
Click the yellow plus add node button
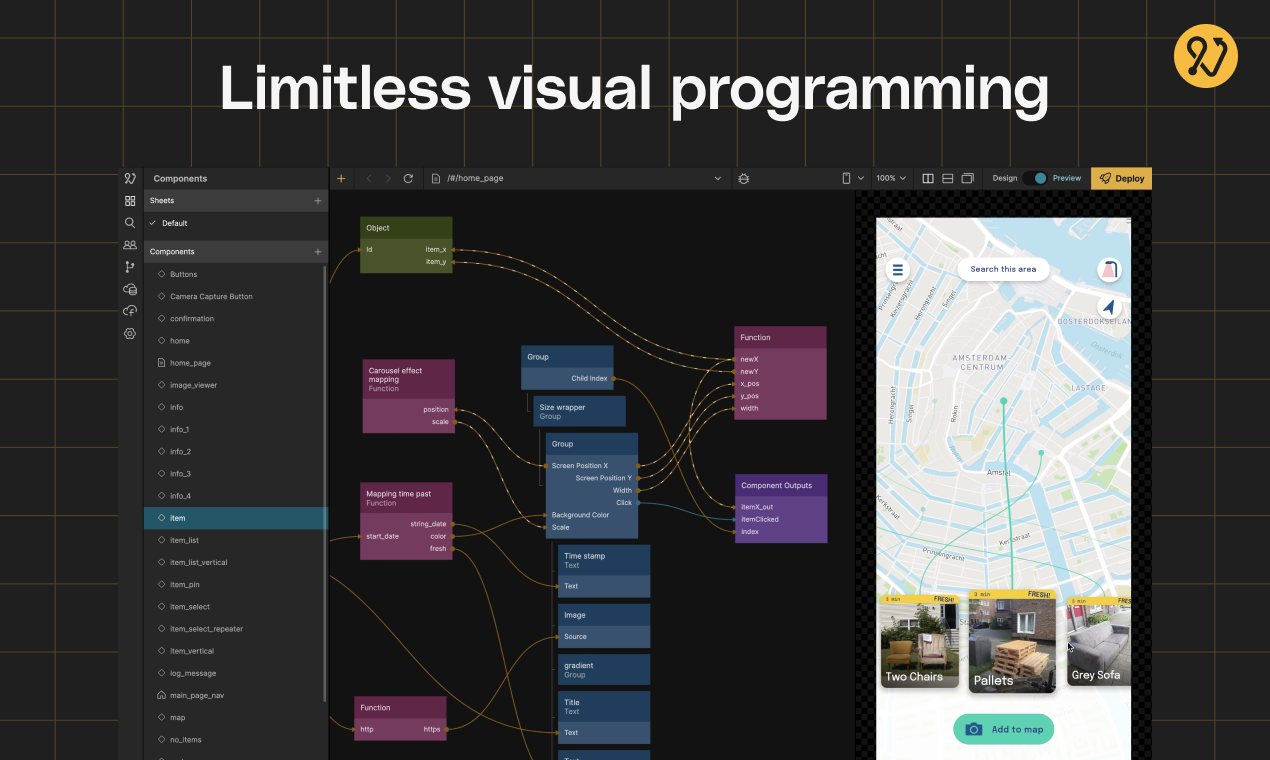coord(341,178)
